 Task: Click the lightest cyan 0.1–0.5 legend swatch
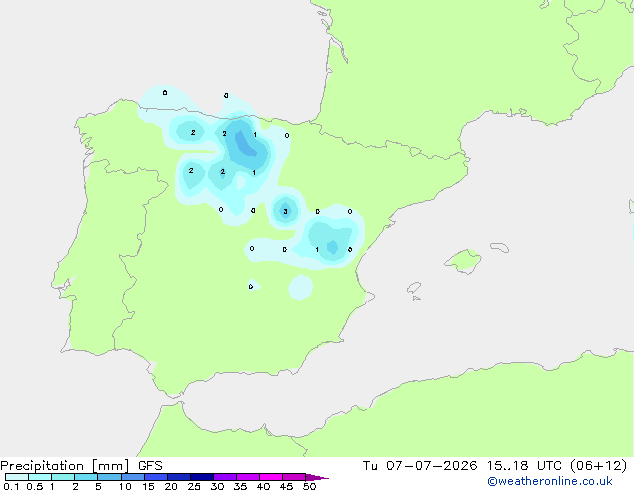[17, 477]
